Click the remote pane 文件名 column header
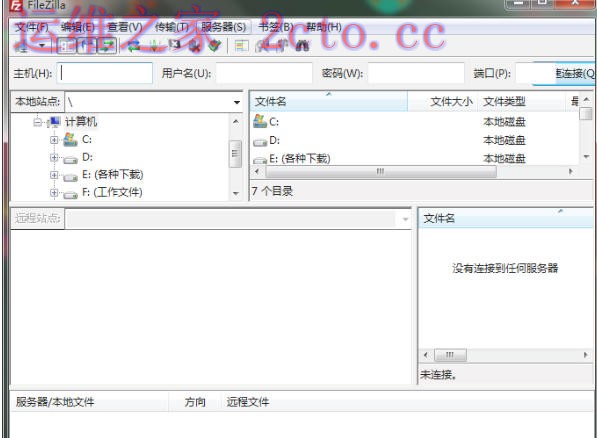This screenshot has height=438, width=597. click(x=506, y=219)
